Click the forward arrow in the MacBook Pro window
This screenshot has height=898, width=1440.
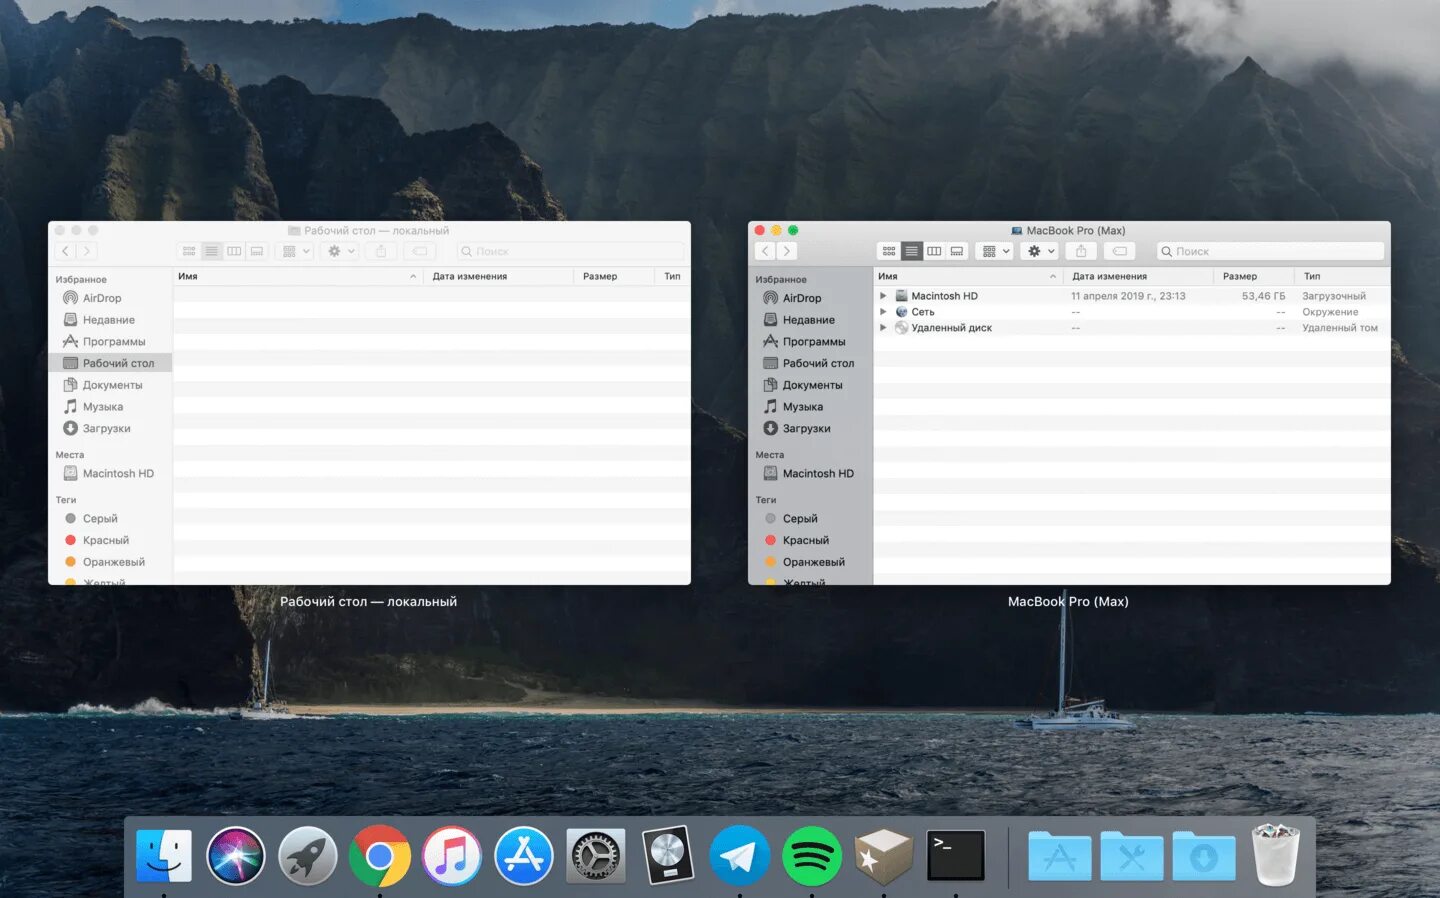(787, 251)
